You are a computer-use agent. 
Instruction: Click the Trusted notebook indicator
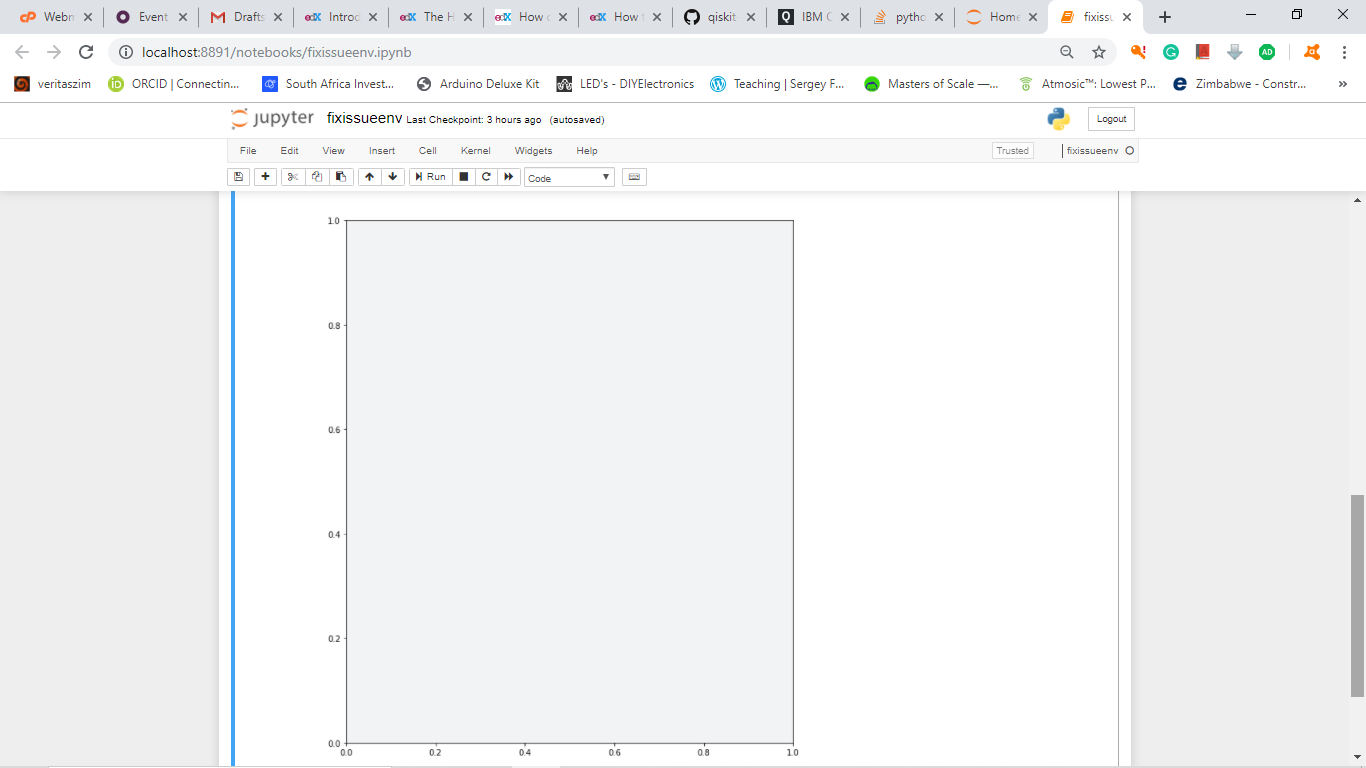coord(1012,150)
